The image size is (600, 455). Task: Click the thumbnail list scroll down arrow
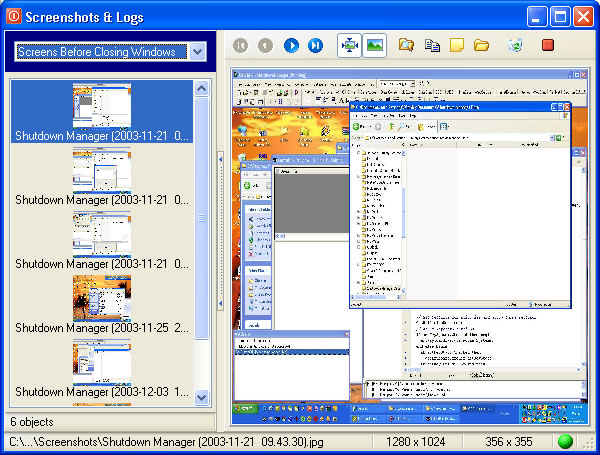coord(201,397)
